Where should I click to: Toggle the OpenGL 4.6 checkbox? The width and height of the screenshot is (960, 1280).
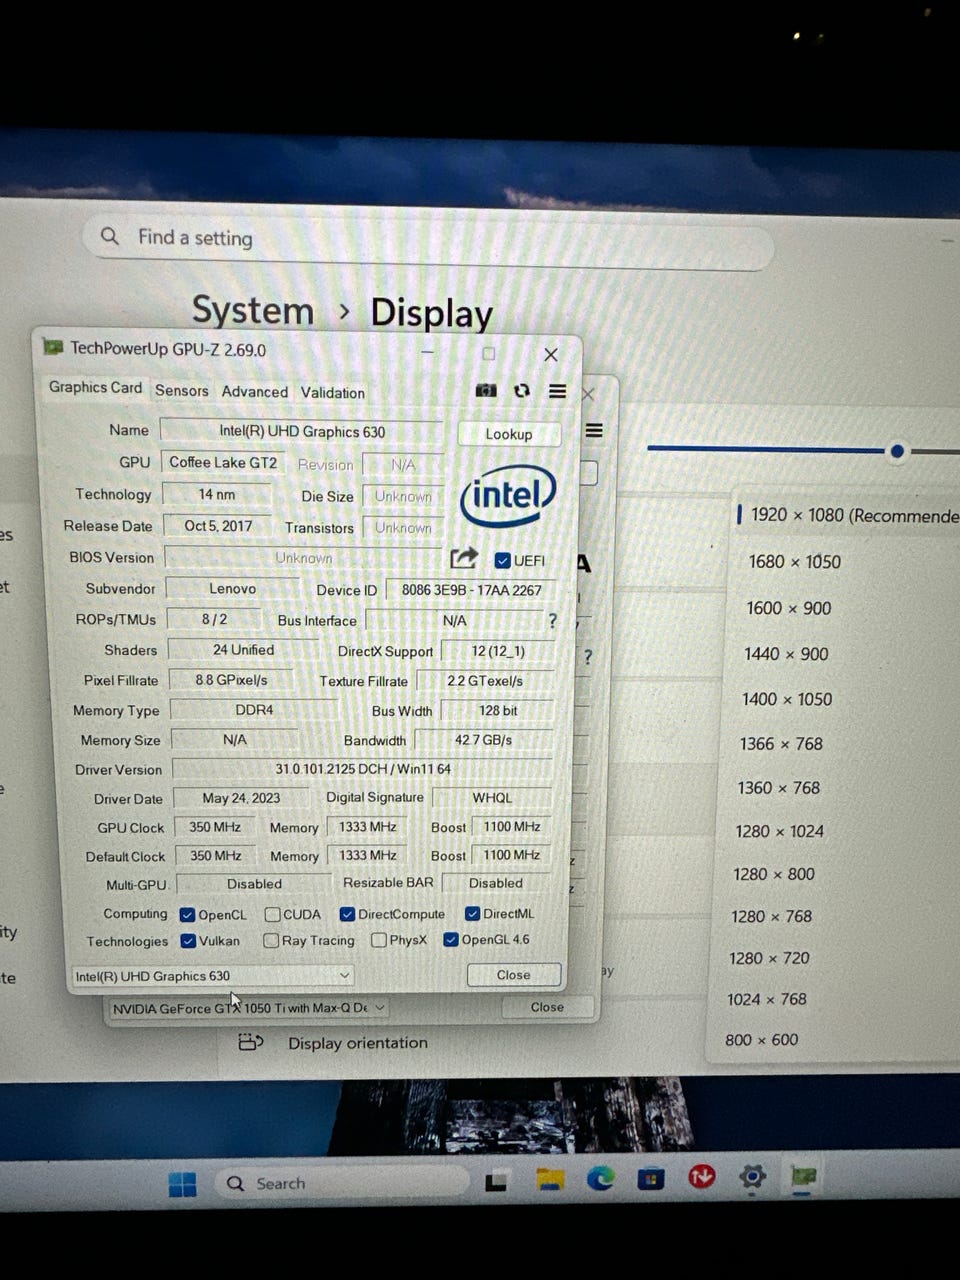[451, 939]
